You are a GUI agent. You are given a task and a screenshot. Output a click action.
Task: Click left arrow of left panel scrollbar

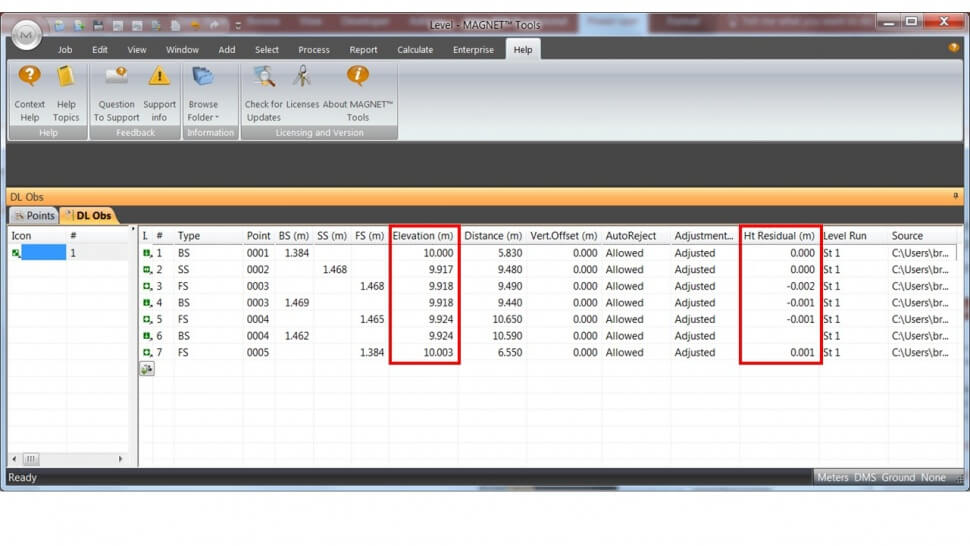coord(14,459)
